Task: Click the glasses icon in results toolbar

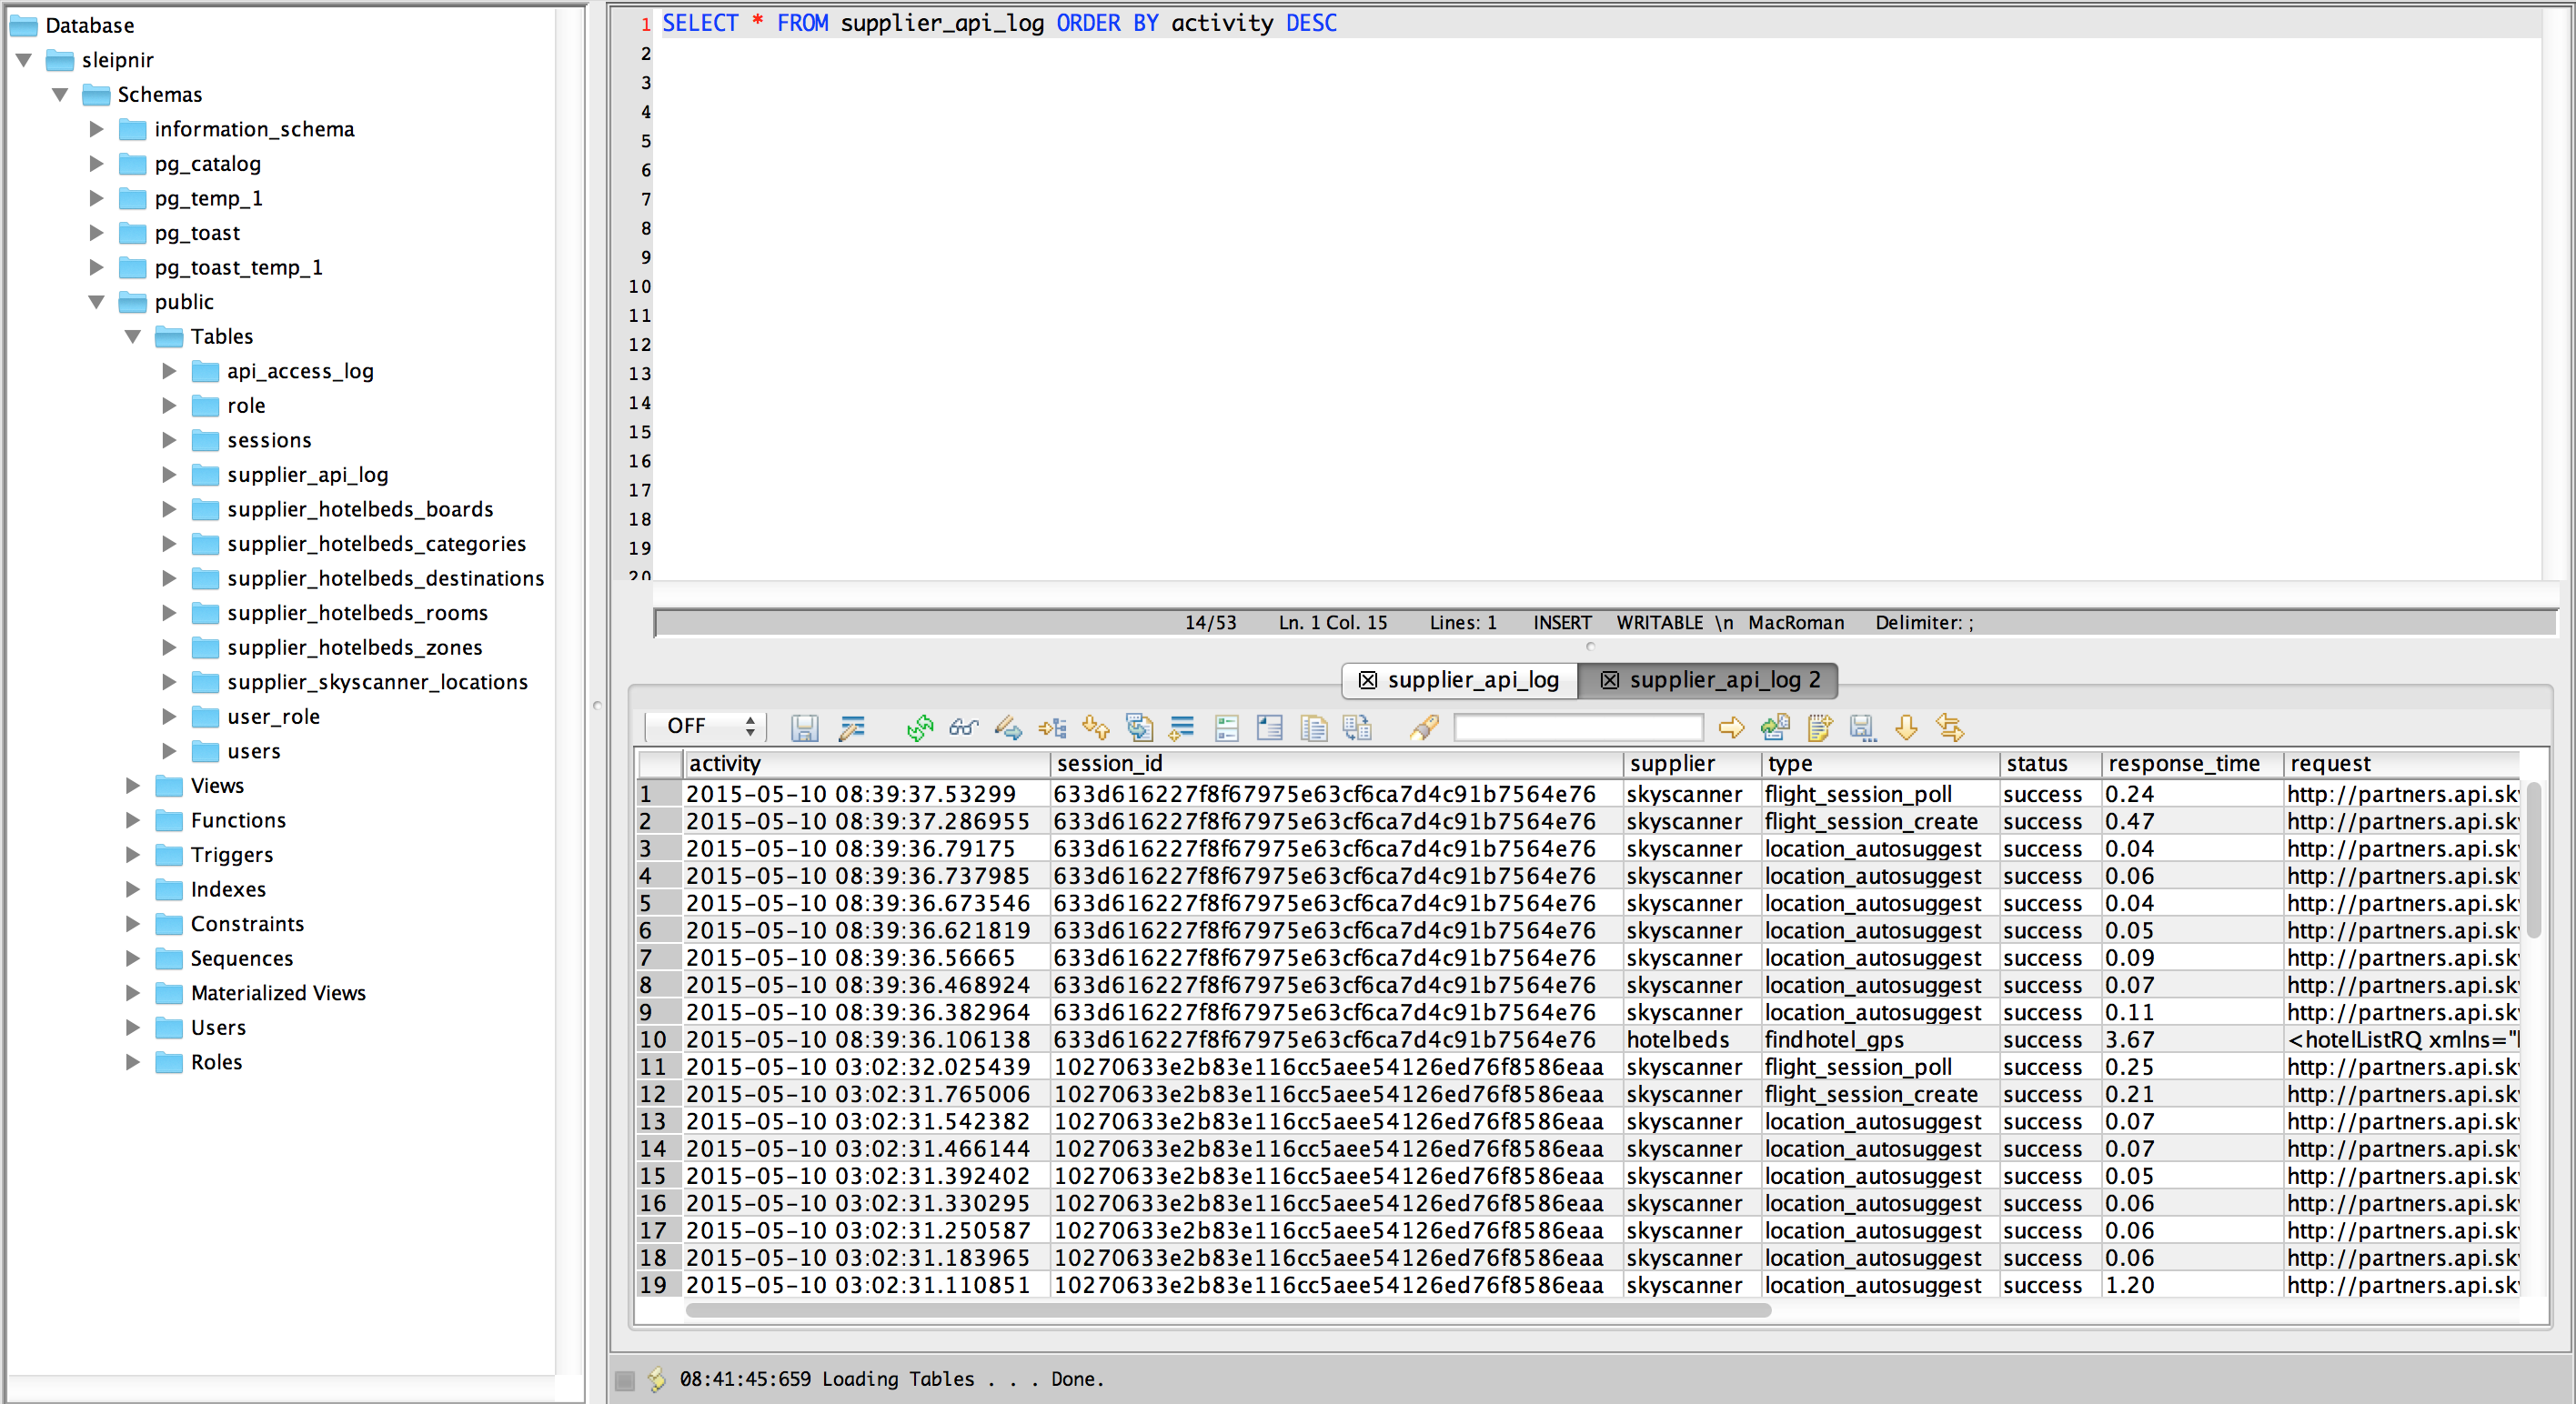Action: (963, 727)
